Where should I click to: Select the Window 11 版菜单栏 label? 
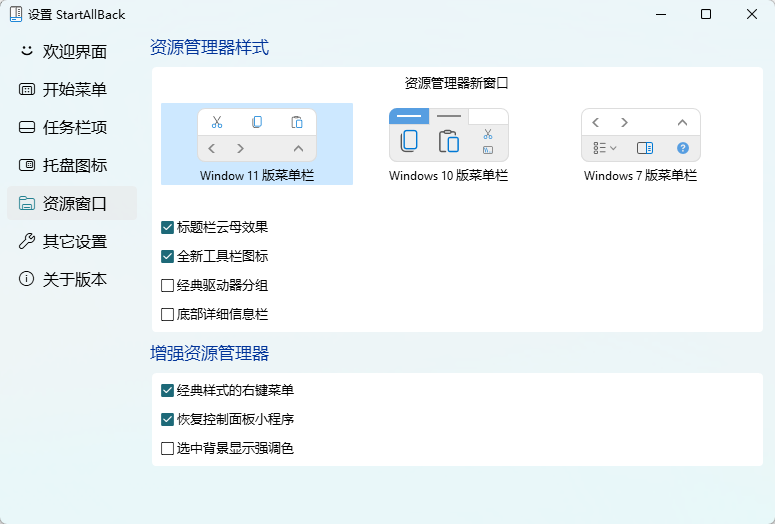257,175
